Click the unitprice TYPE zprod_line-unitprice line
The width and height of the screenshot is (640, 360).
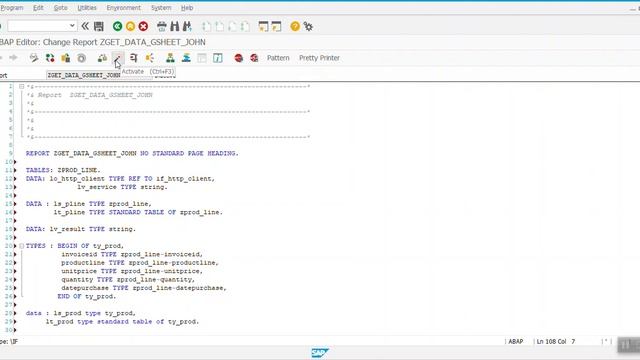click(x=132, y=271)
